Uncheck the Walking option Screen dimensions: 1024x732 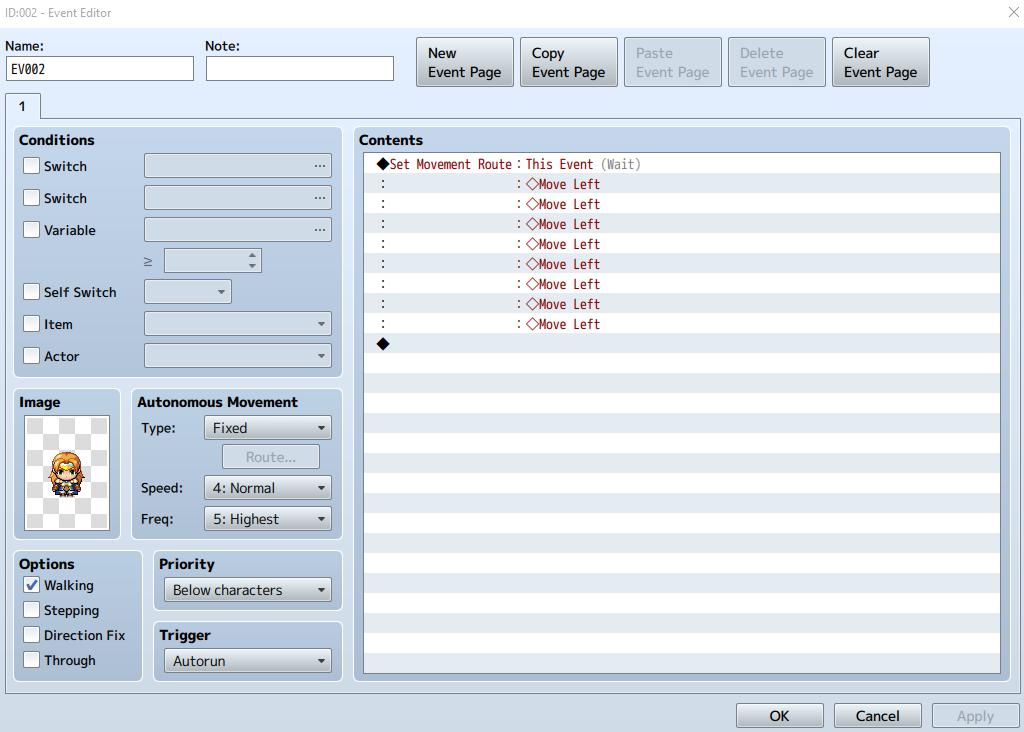[31, 584]
